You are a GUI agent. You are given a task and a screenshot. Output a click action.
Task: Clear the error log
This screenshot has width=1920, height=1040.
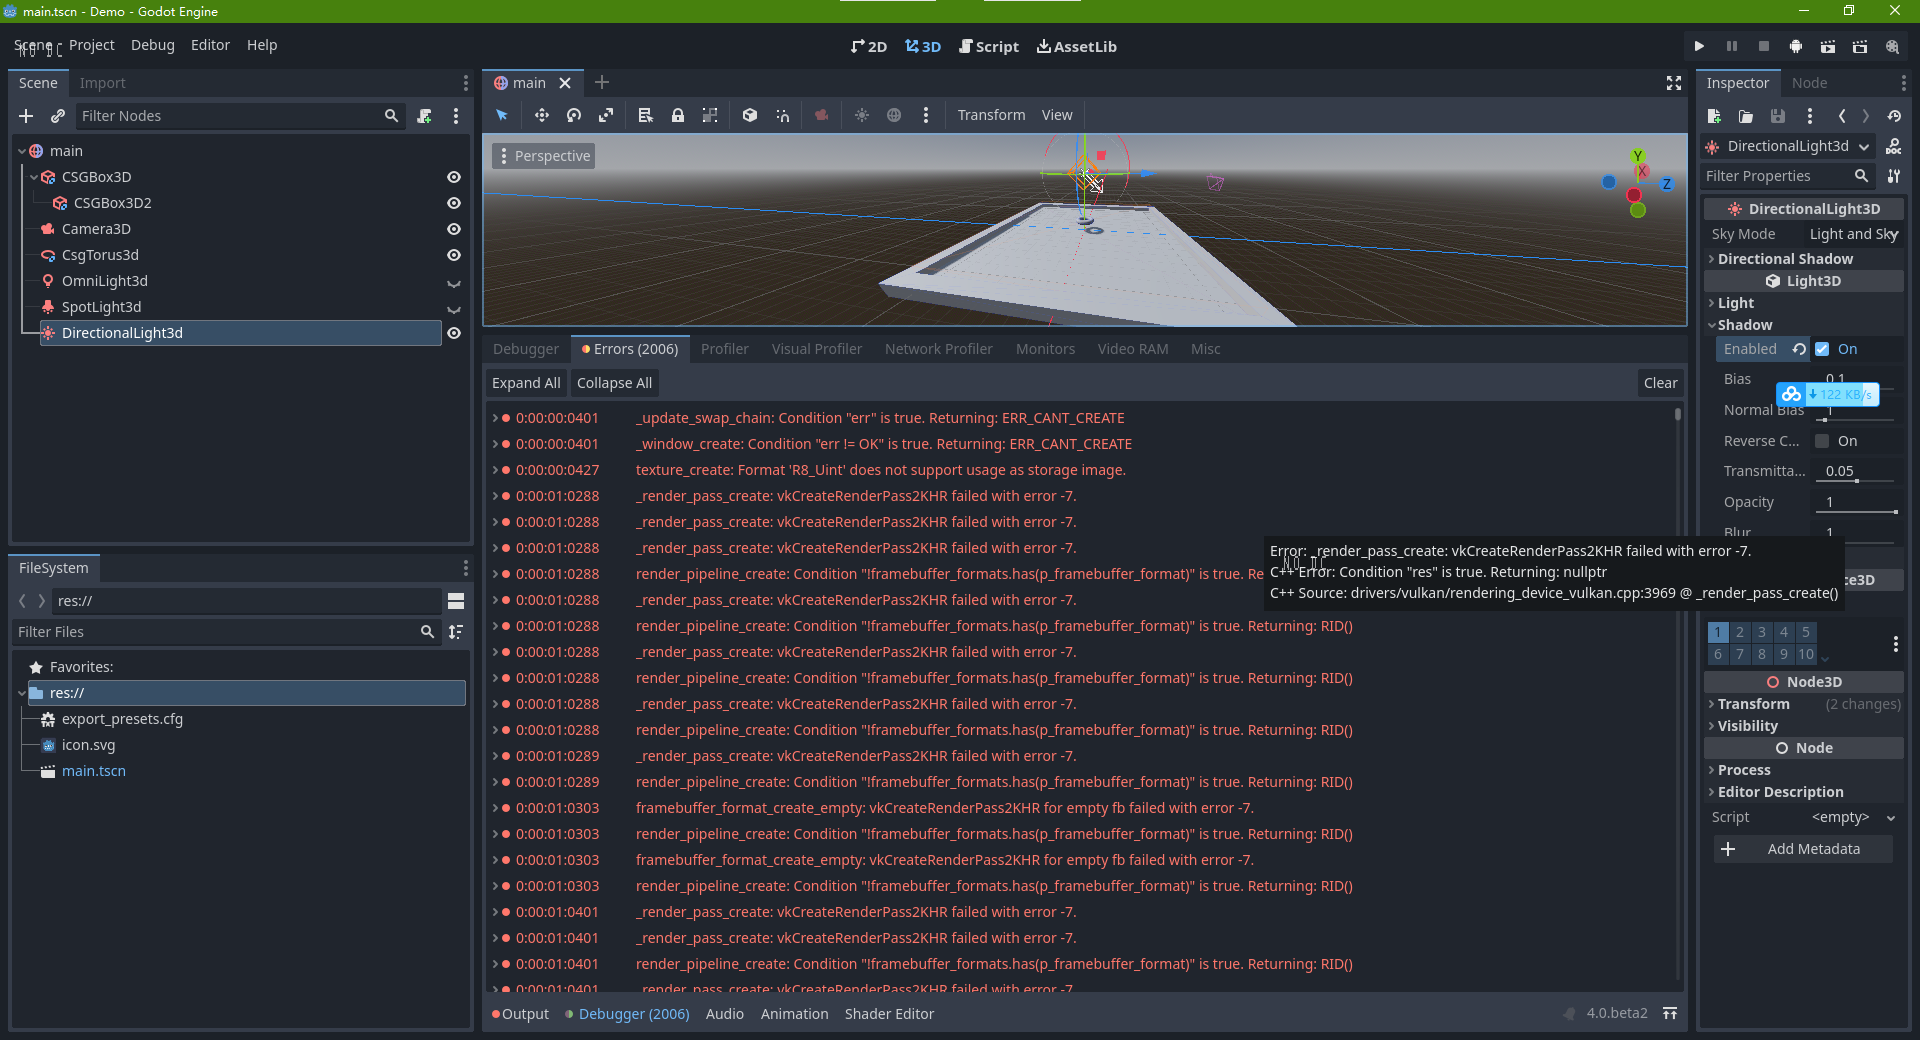(x=1659, y=382)
